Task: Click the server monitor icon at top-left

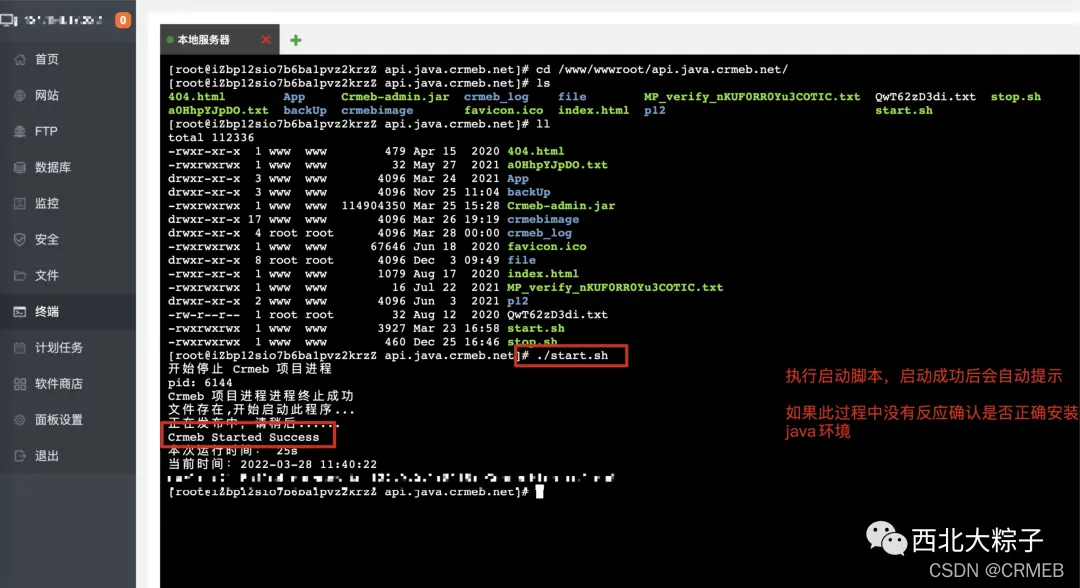Action: [x=9, y=20]
